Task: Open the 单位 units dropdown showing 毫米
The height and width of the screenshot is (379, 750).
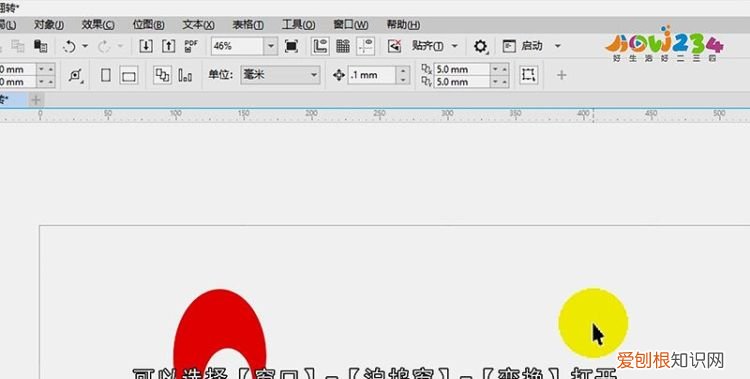Action: pyautogui.click(x=280, y=75)
